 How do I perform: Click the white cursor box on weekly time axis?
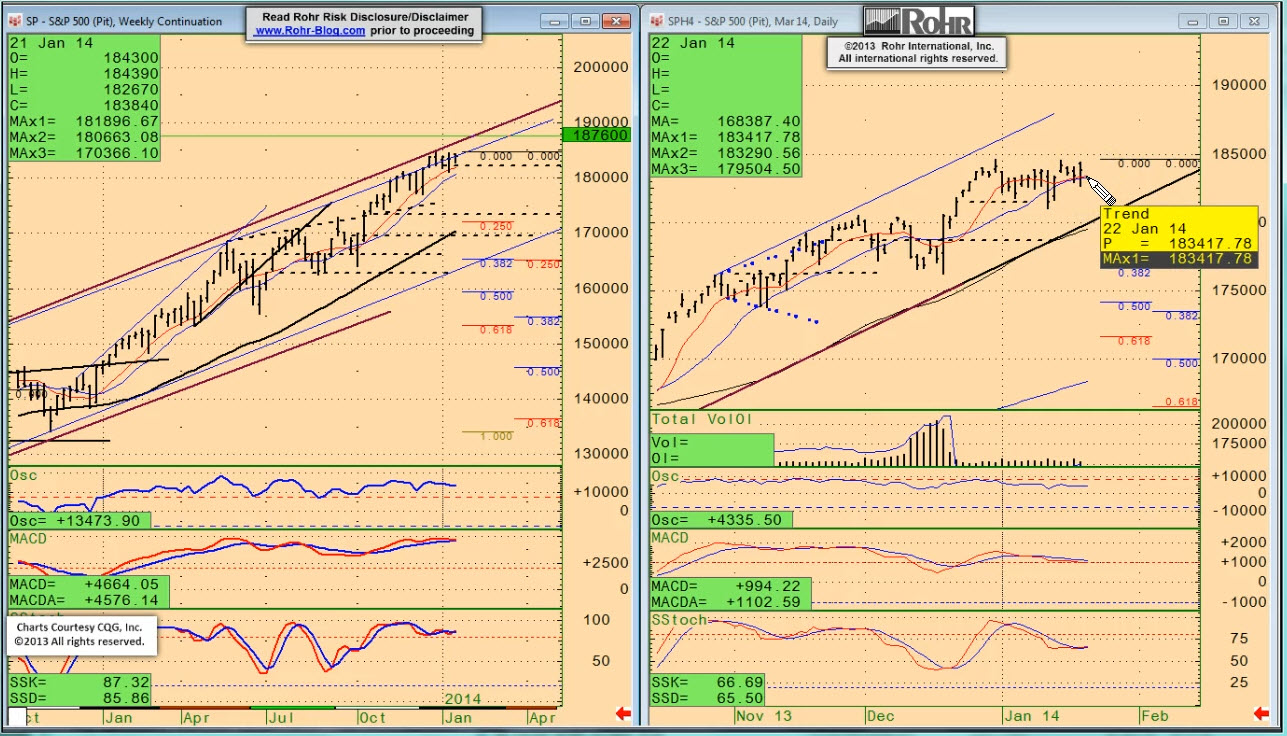click(x=17, y=717)
